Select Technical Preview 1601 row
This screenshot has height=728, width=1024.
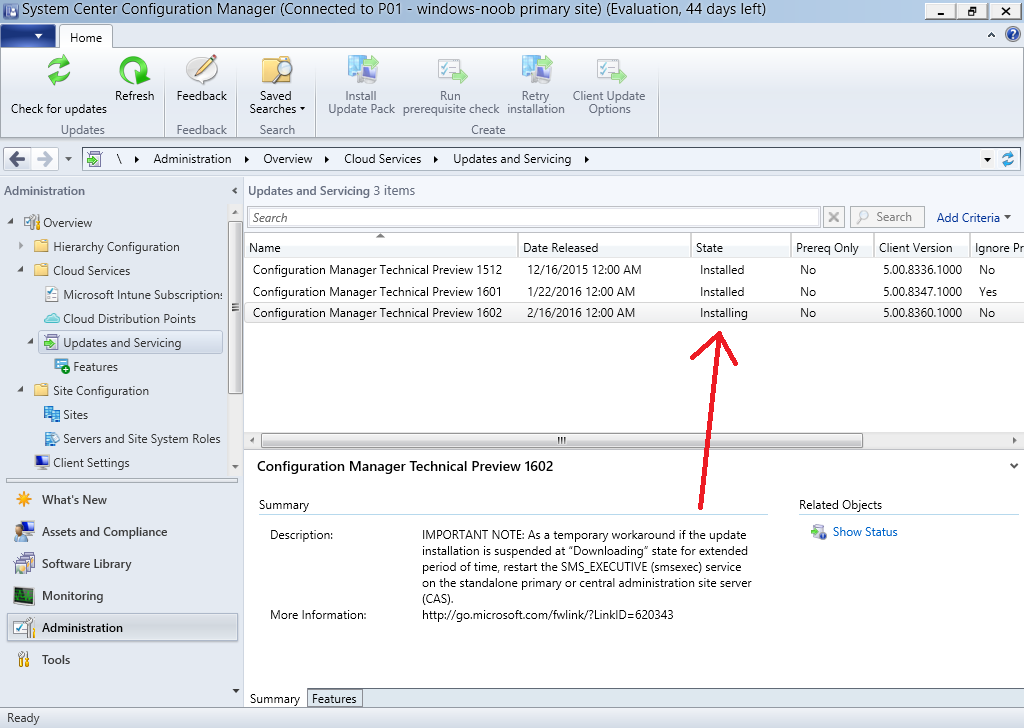(x=633, y=292)
